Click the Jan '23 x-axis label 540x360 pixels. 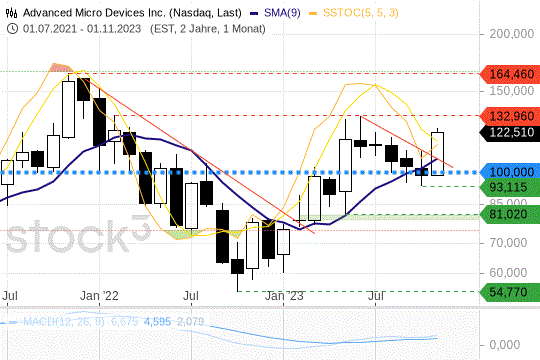coord(284,296)
